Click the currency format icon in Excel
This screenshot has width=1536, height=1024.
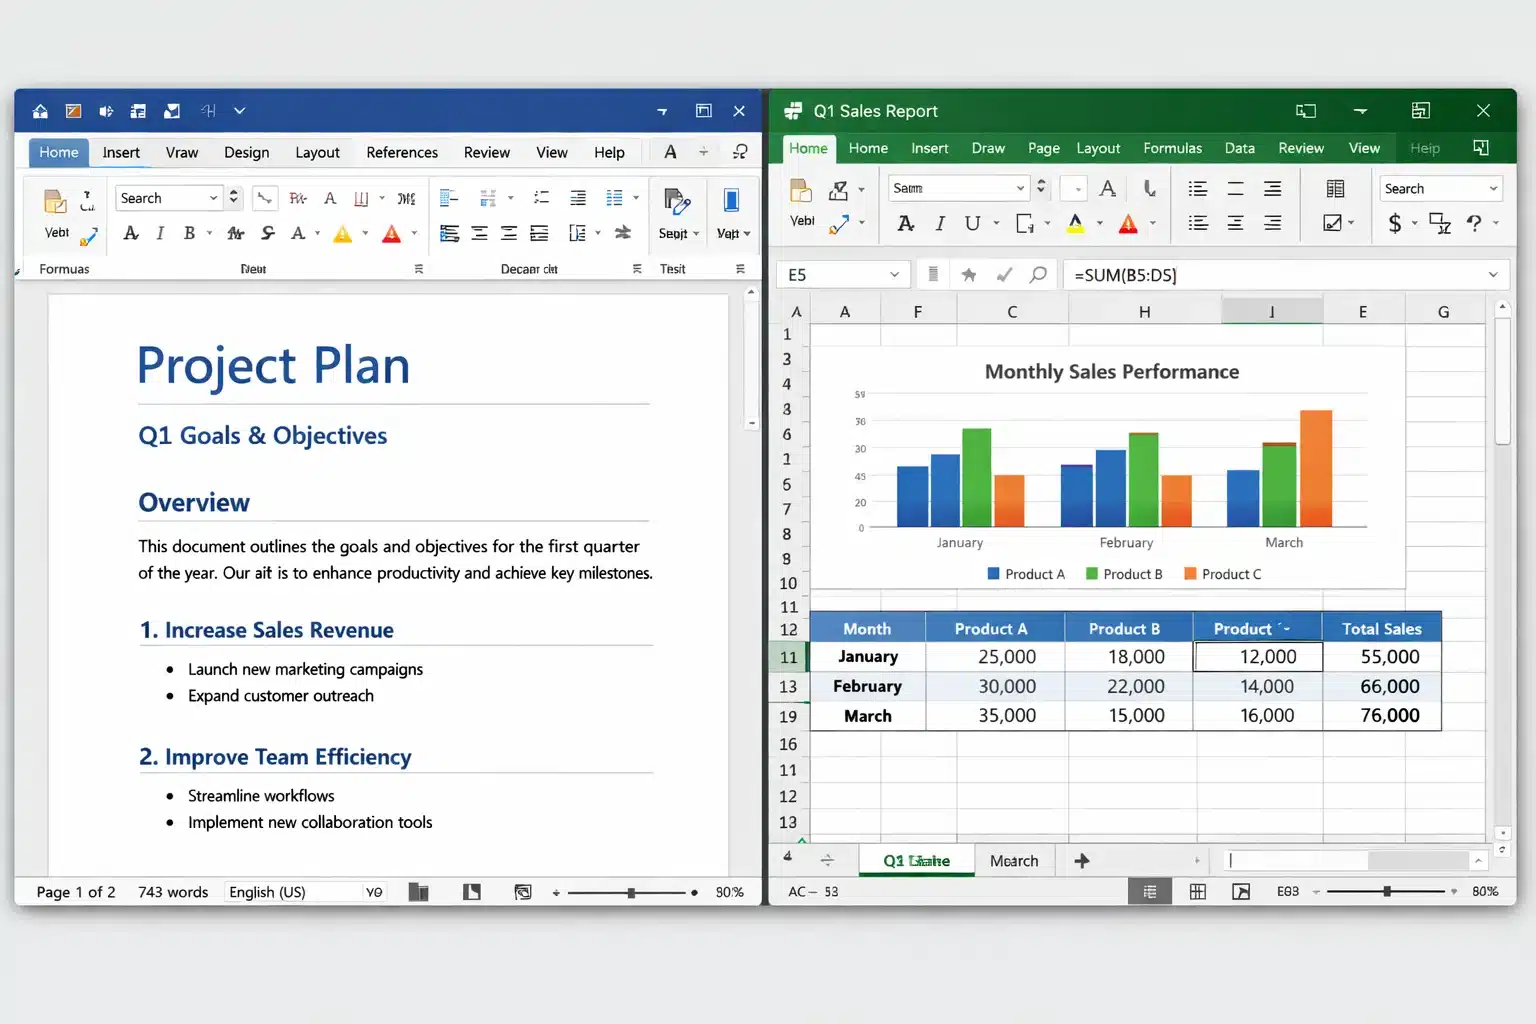click(x=1395, y=223)
